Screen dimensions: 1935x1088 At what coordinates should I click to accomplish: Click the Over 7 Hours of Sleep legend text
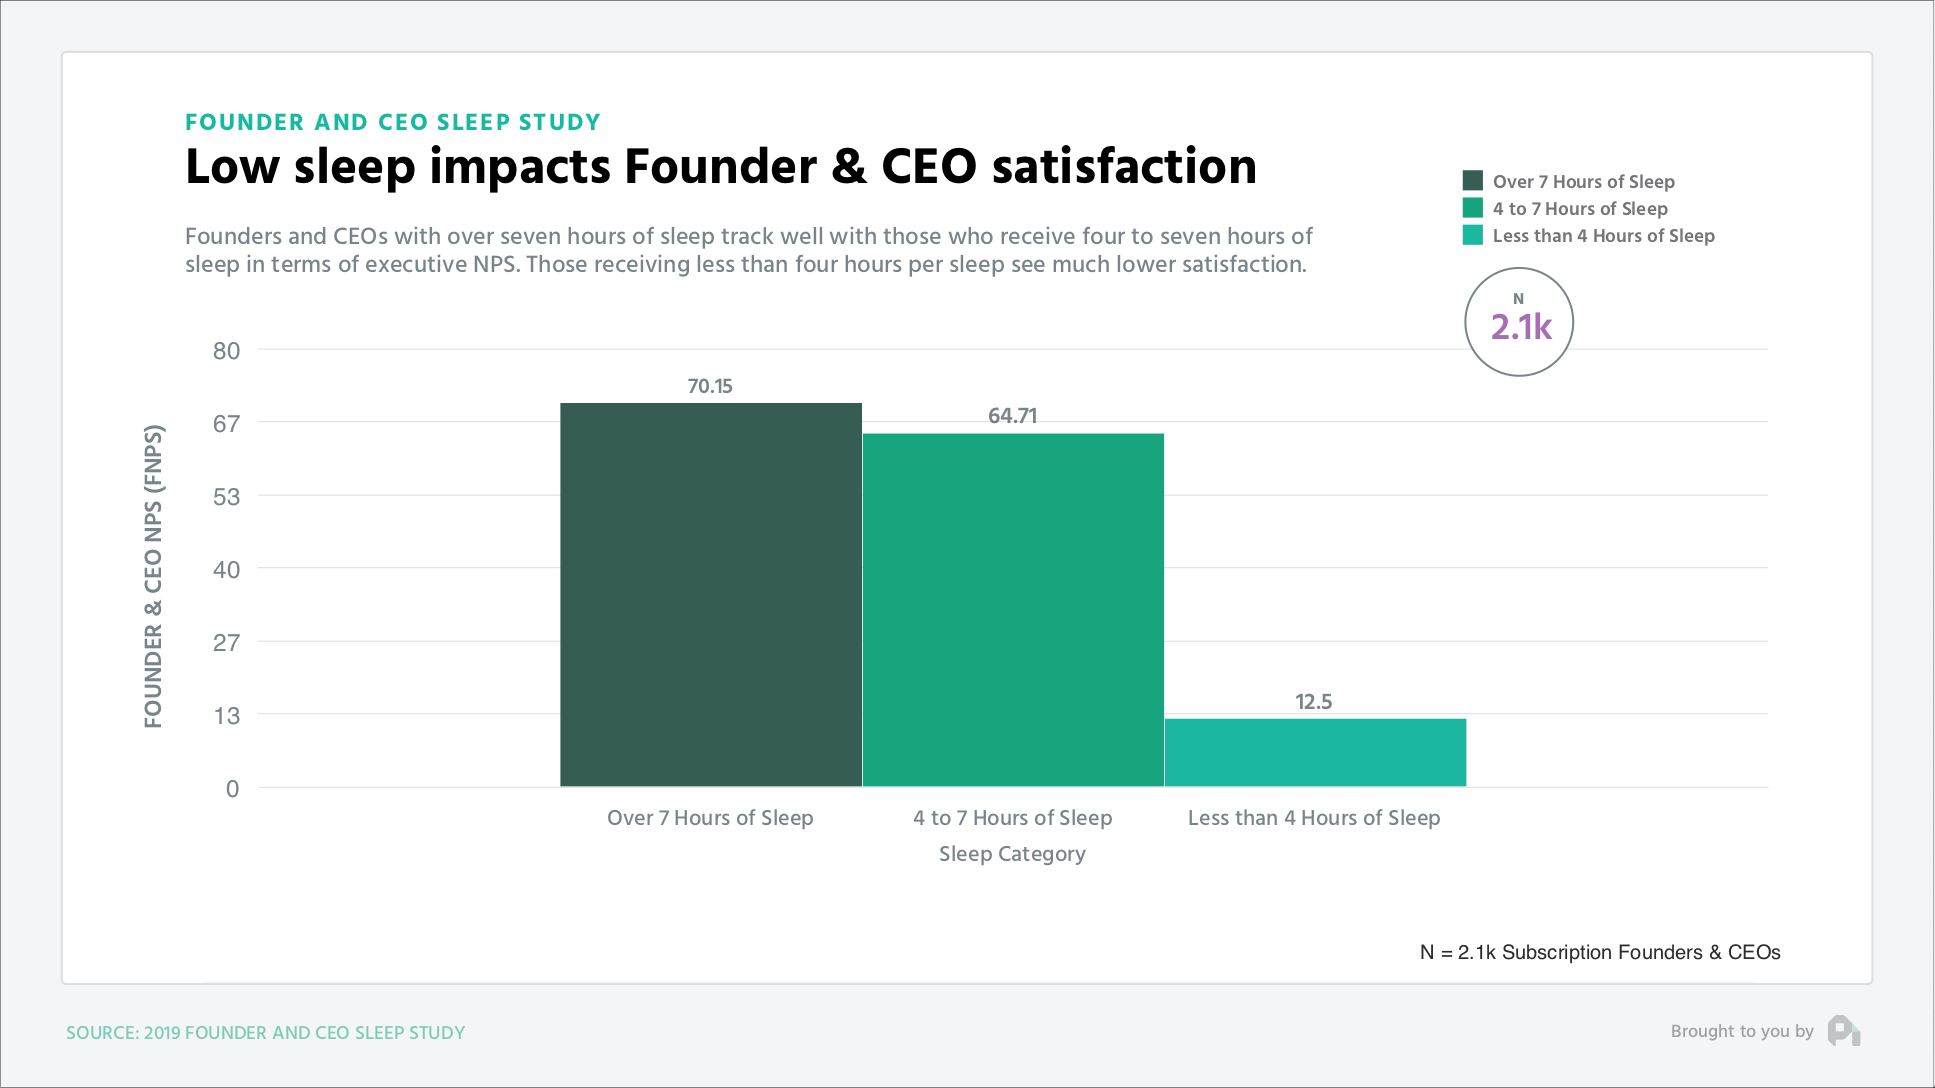pyautogui.click(x=1583, y=181)
